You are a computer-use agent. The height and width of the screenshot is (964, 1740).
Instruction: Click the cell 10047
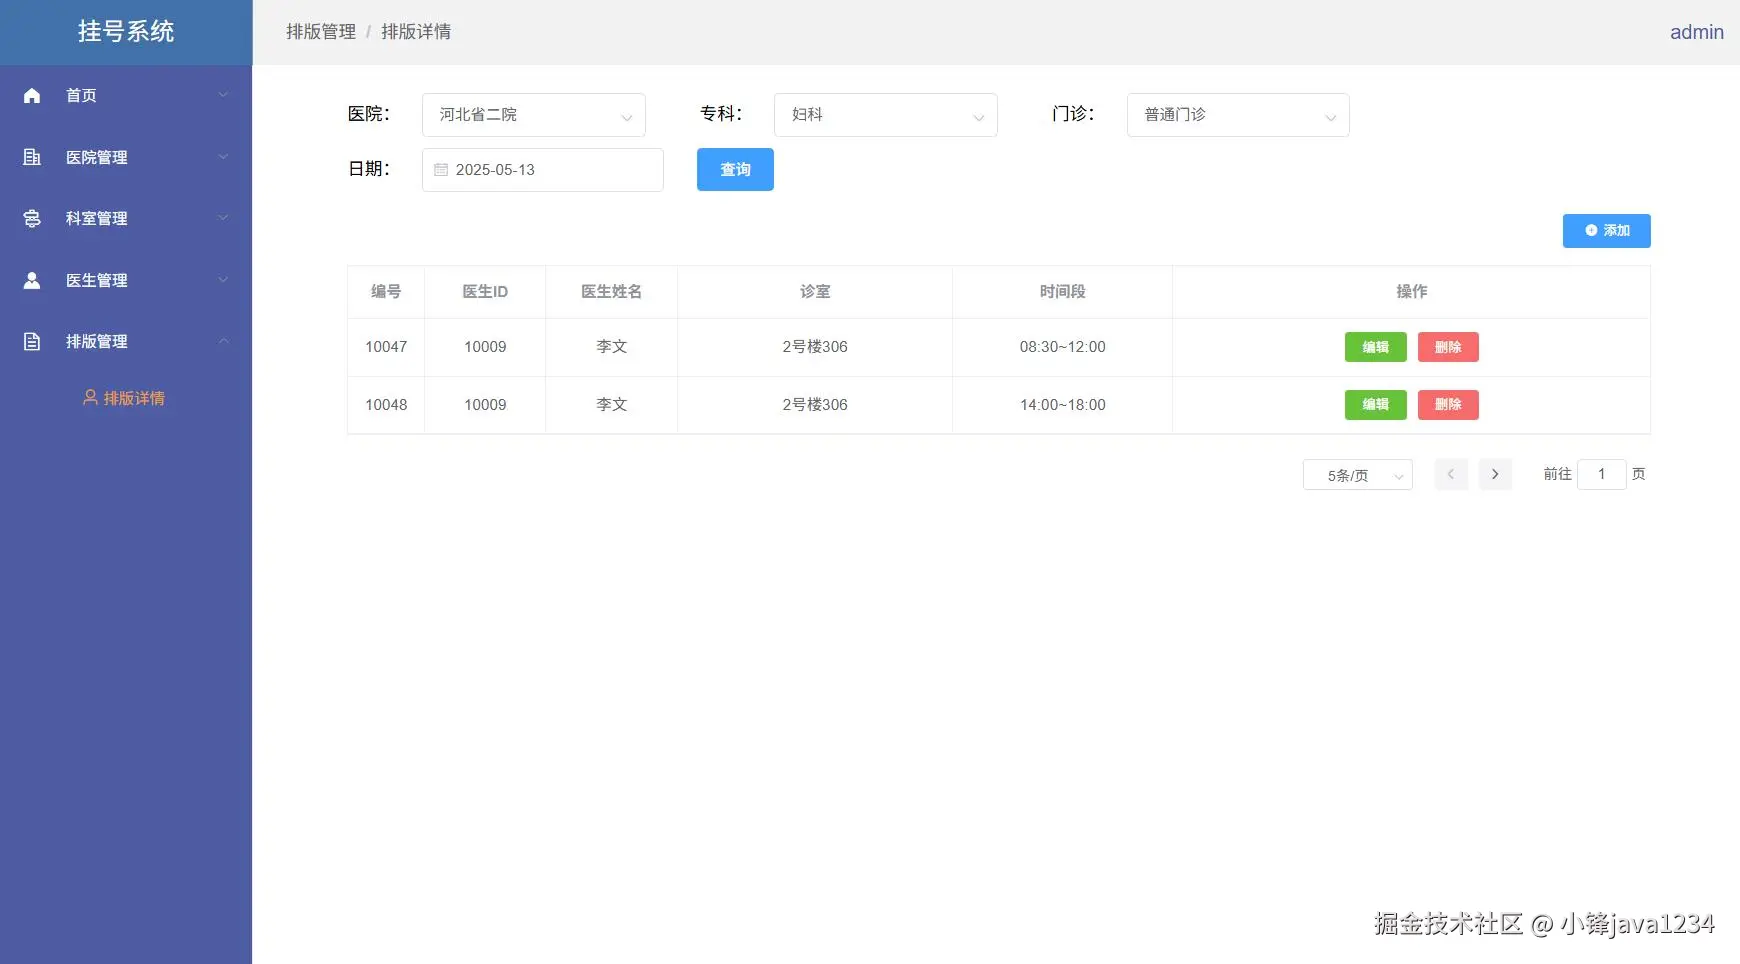[386, 347]
